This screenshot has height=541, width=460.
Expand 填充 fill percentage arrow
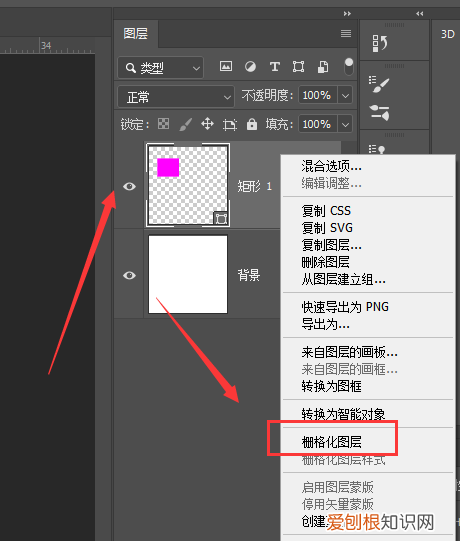tap(345, 124)
